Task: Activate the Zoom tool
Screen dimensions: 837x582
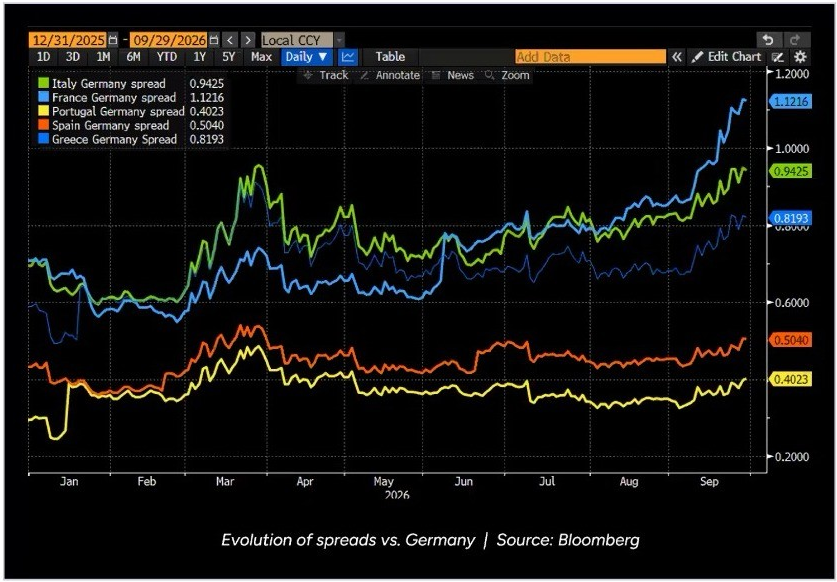Action: coord(507,75)
